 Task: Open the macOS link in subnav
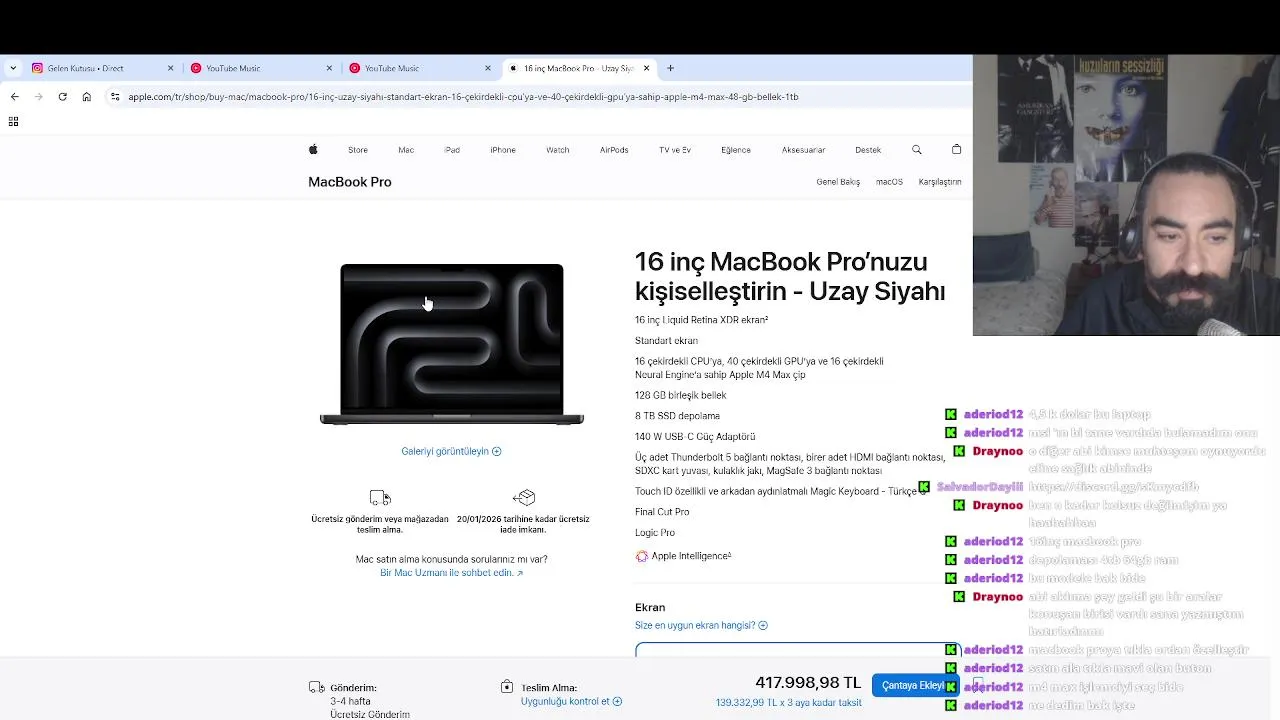coord(889,182)
